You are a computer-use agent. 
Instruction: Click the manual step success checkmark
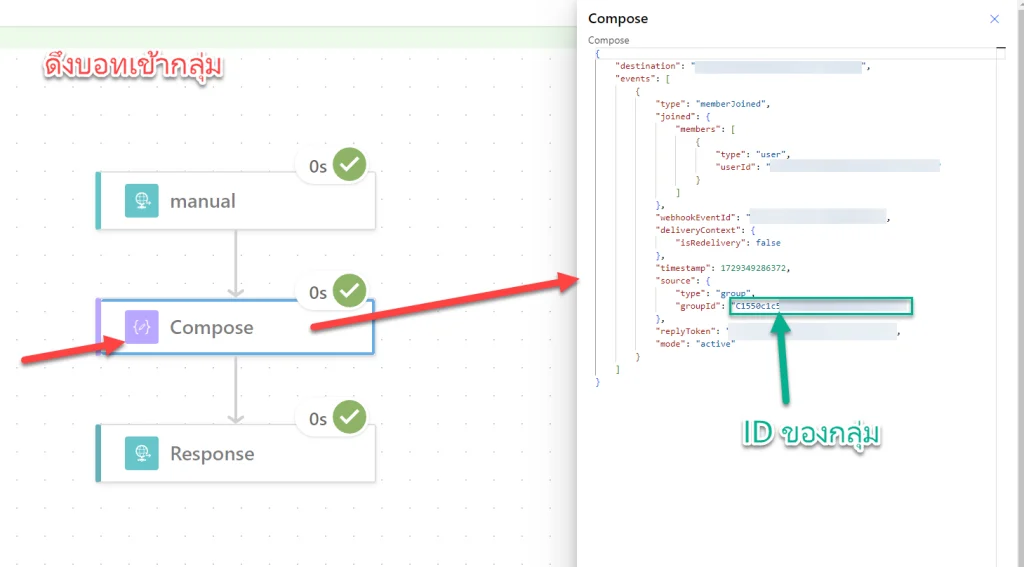coord(349,165)
